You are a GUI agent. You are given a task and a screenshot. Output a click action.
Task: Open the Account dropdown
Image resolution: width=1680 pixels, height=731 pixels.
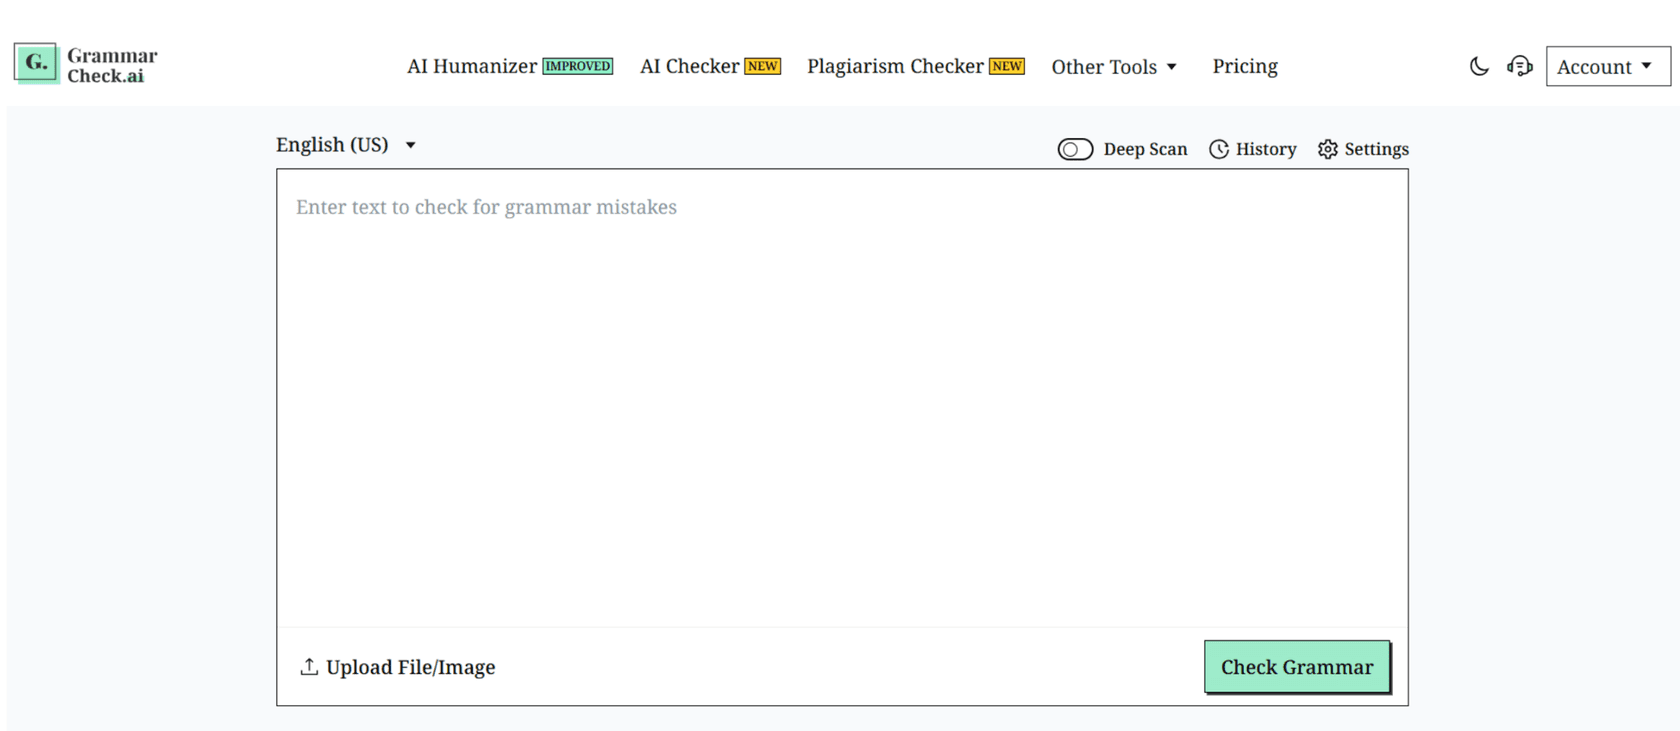(1608, 66)
